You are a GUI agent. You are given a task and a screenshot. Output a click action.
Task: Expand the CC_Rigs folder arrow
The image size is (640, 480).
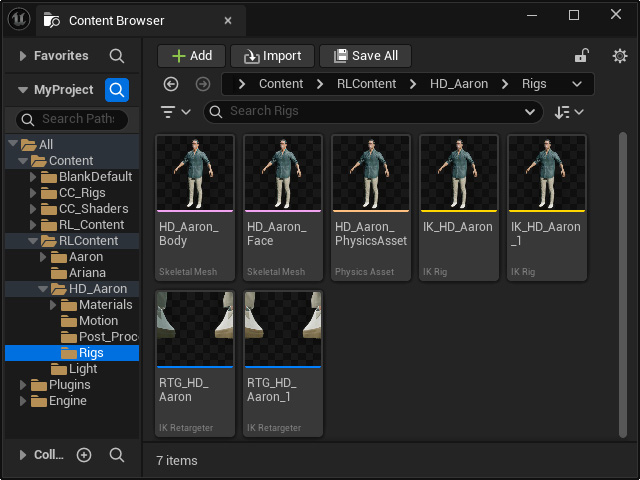pyautogui.click(x=33, y=193)
